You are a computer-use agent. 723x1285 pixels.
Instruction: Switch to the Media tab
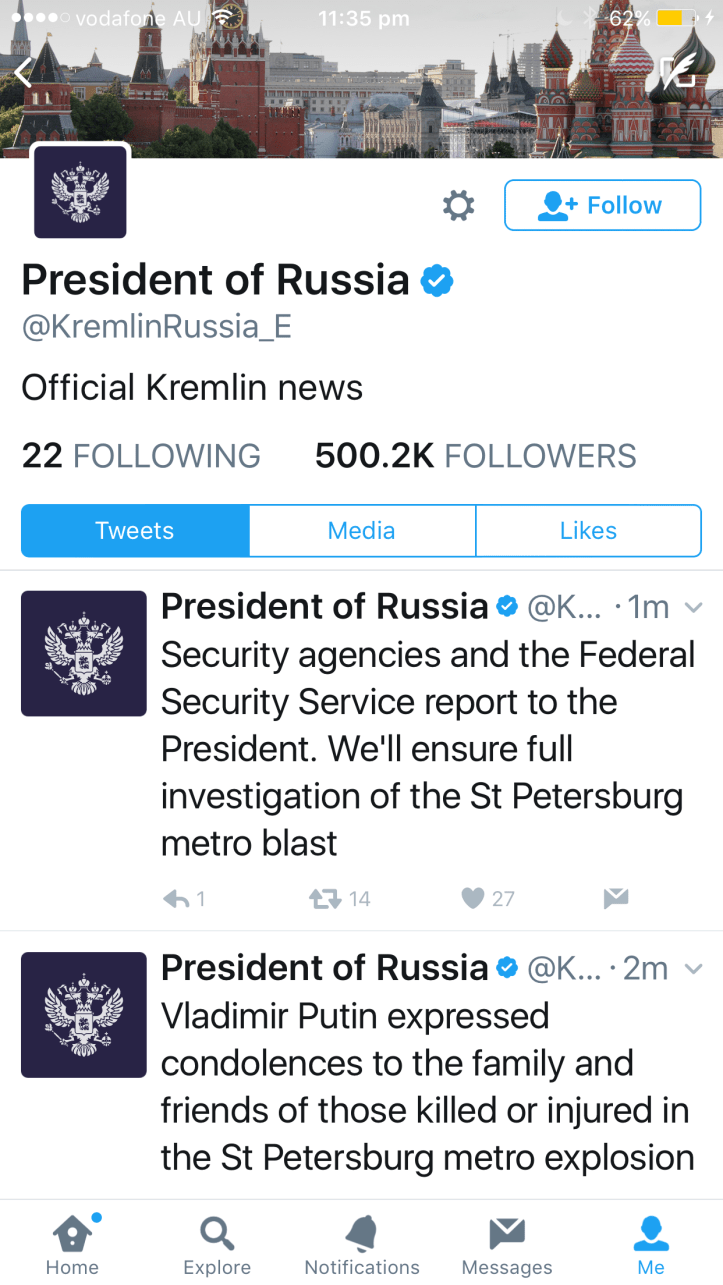point(361,530)
